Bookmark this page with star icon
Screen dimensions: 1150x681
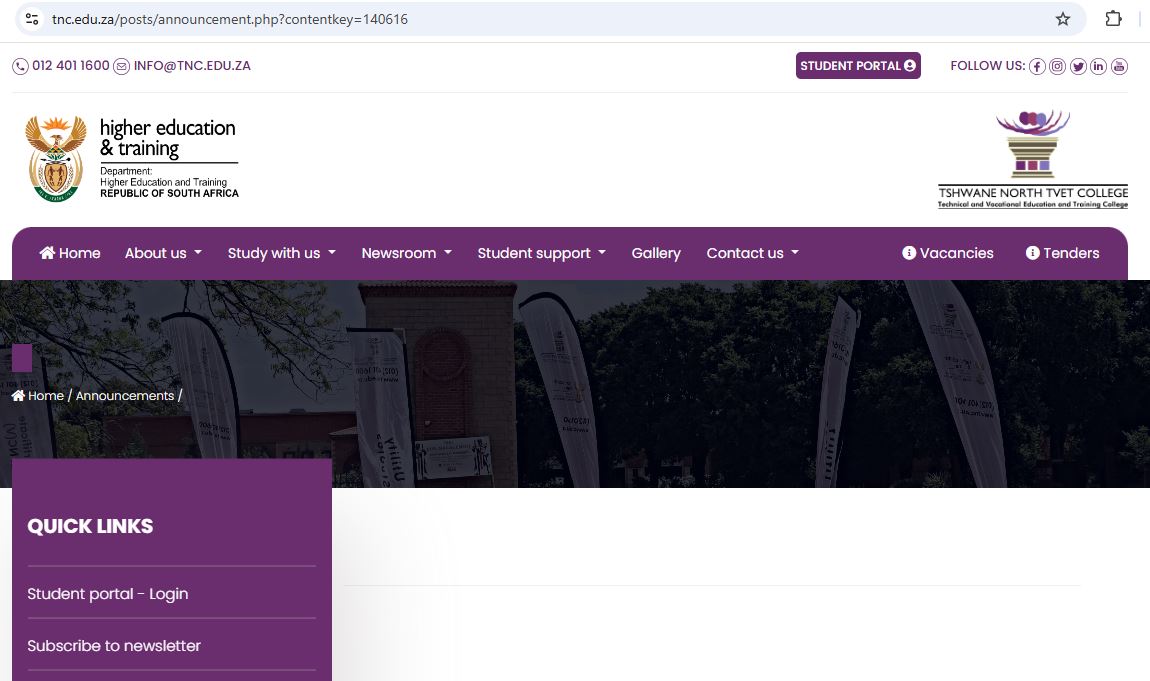coord(1063,19)
